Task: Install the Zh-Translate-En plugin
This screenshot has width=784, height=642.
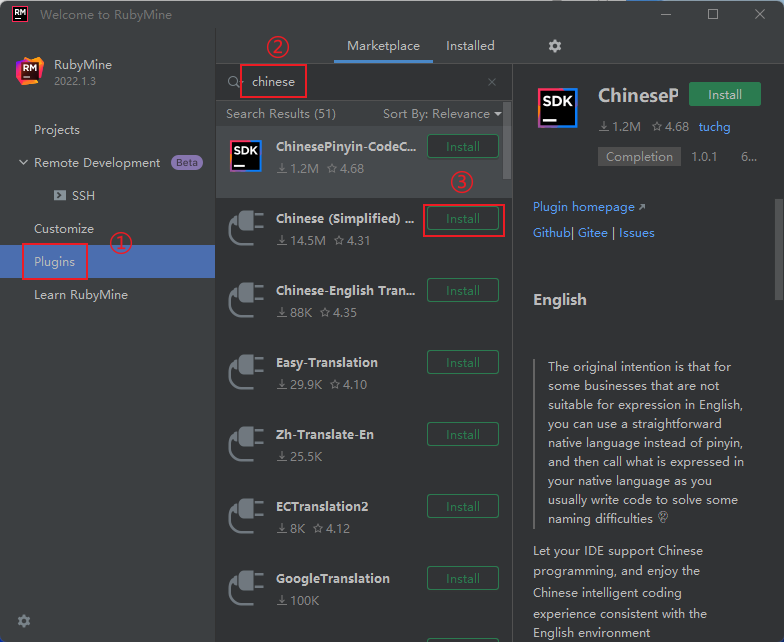Action: click(x=463, y=434)
